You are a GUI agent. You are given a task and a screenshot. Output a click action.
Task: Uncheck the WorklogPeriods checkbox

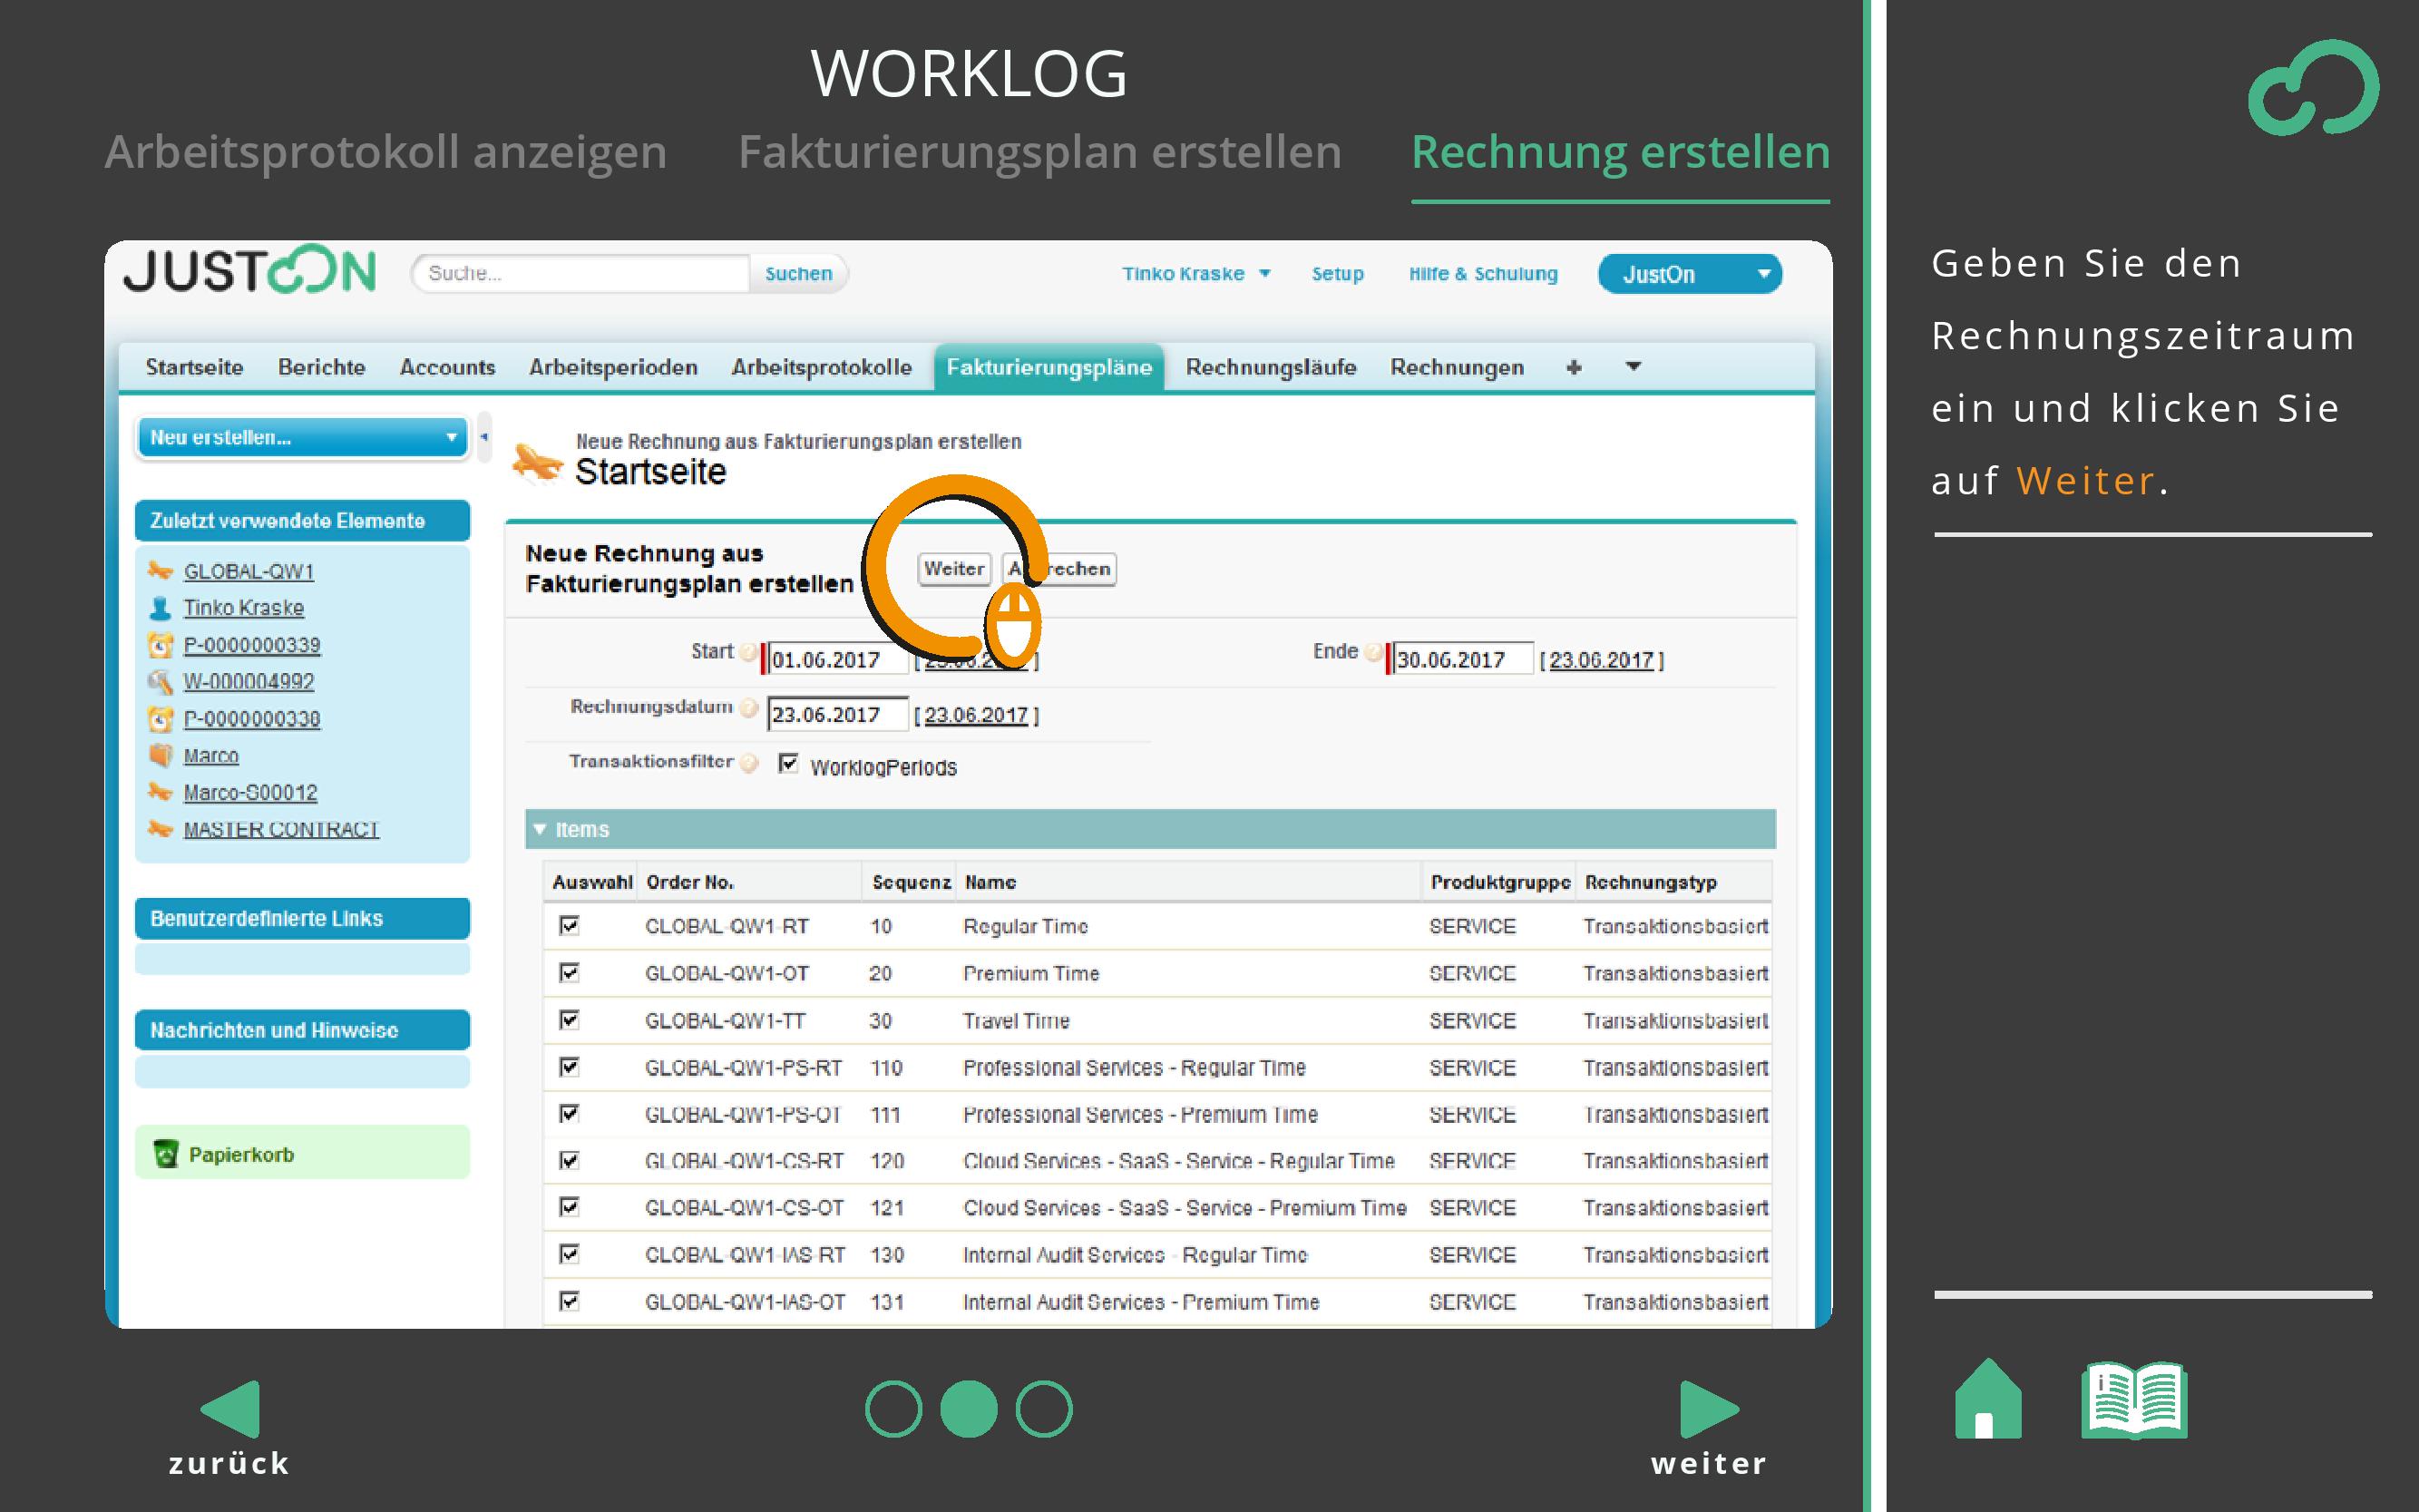[x=788, y=765]
